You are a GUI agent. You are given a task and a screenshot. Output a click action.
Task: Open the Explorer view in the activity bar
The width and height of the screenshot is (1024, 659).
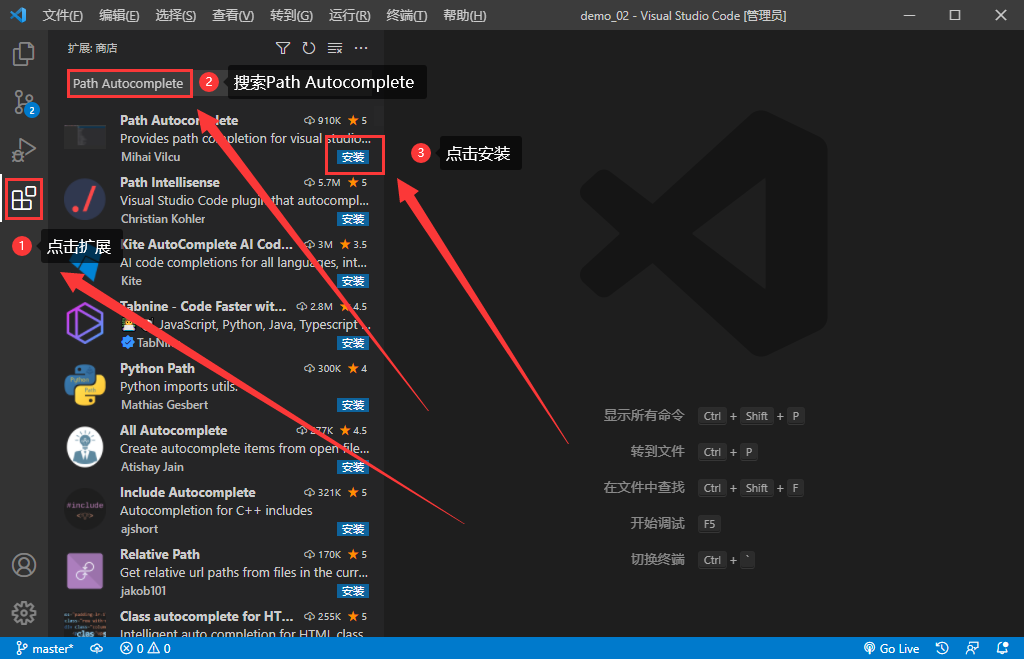(x=24, y=54)
